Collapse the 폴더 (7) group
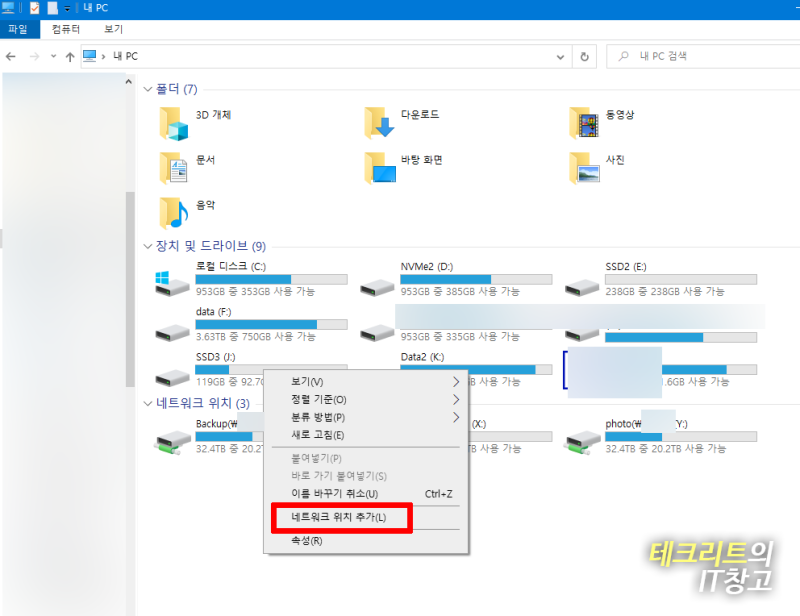Image resolution: width=800 pixels, height=616 pixels. click(x=148, y=89)
